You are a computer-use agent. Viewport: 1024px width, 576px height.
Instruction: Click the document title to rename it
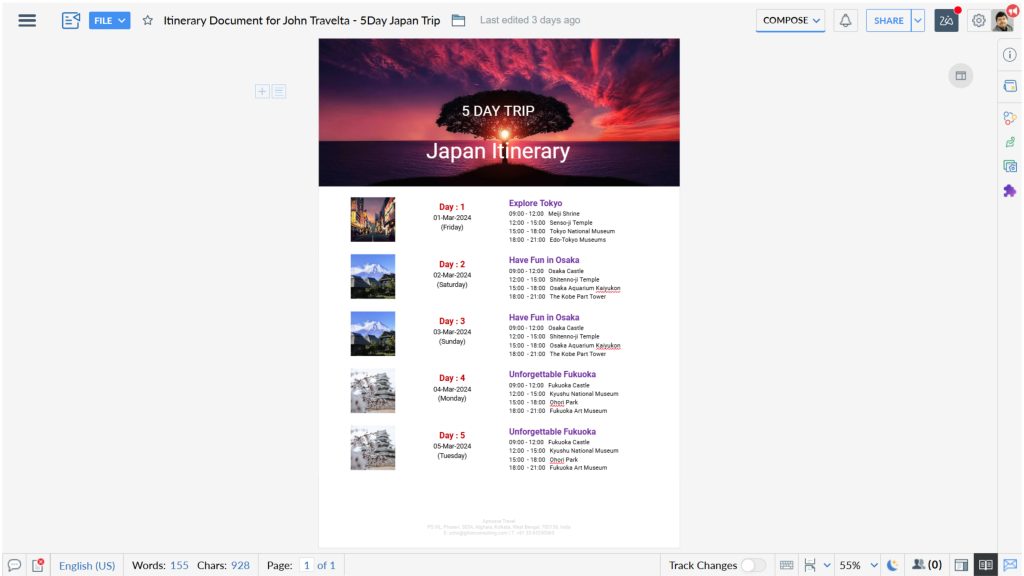point(302,20)
